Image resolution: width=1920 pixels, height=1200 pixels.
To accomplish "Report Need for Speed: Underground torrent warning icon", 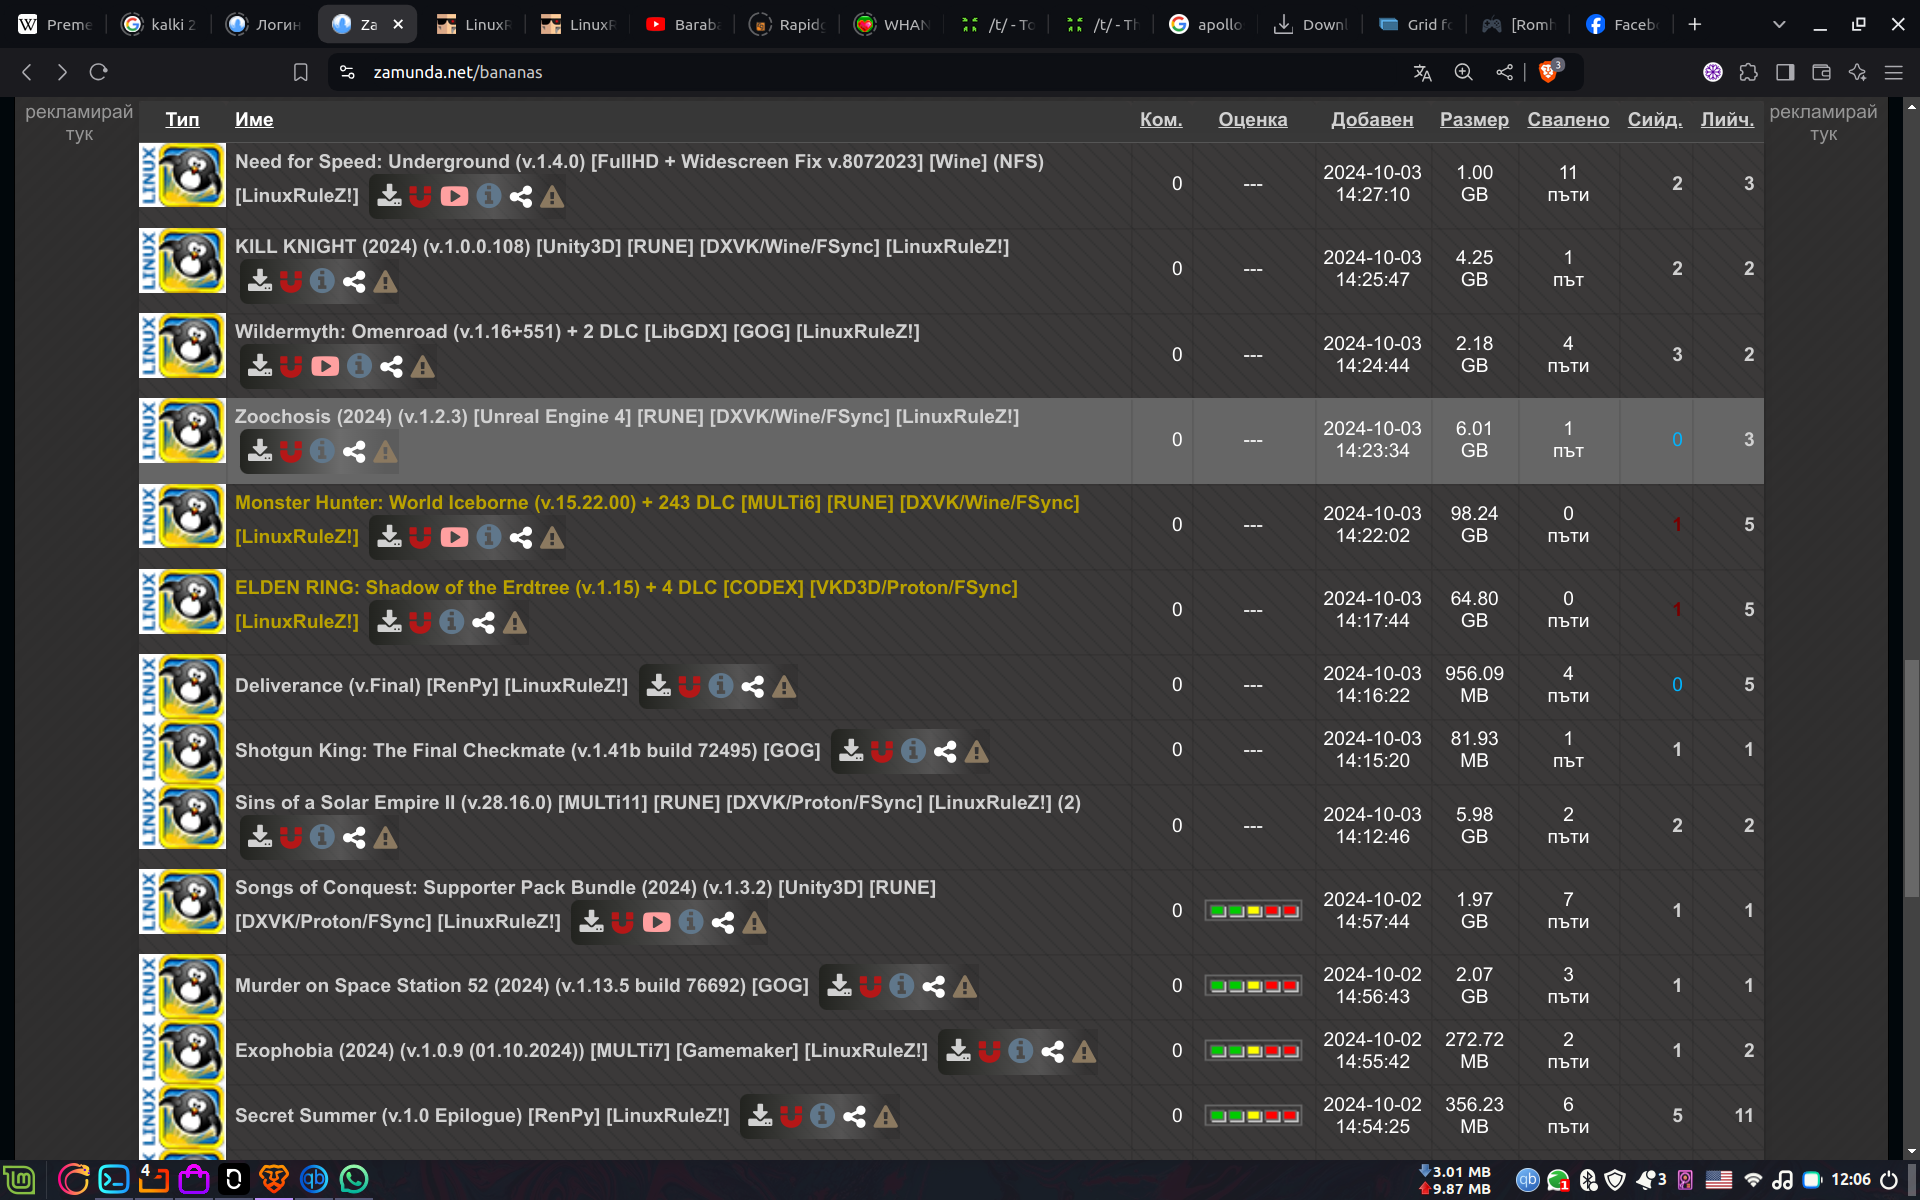I will point(552,197).
